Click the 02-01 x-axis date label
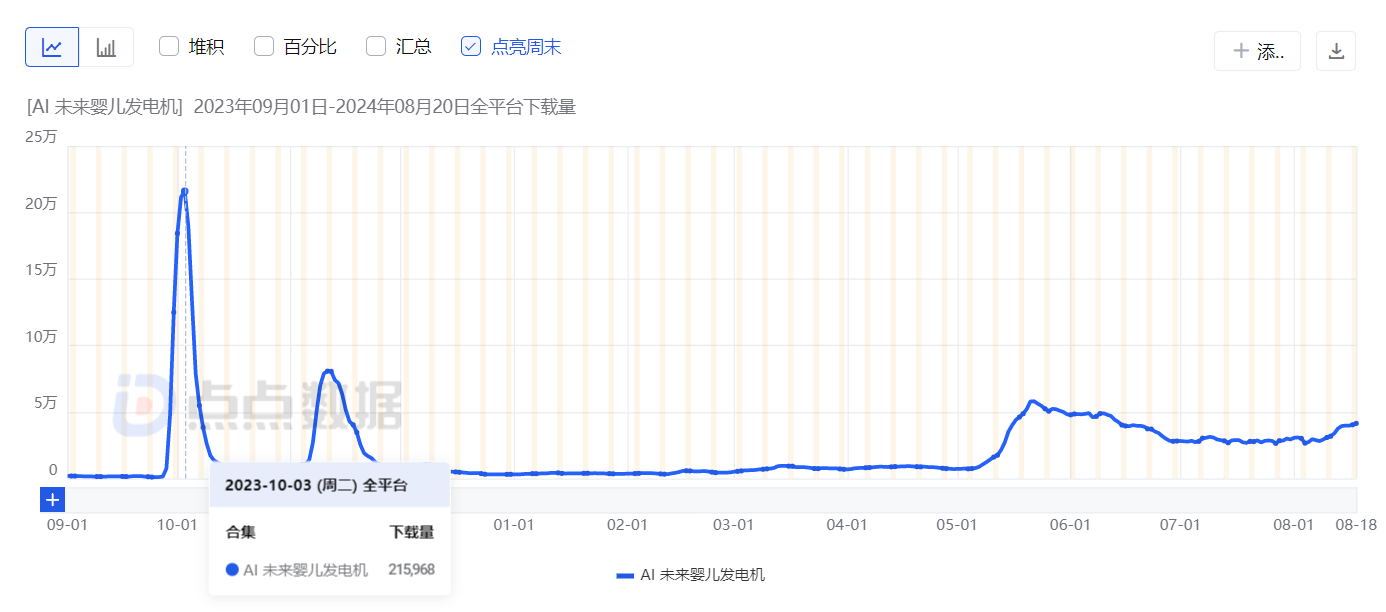 (x=628, y=525)
